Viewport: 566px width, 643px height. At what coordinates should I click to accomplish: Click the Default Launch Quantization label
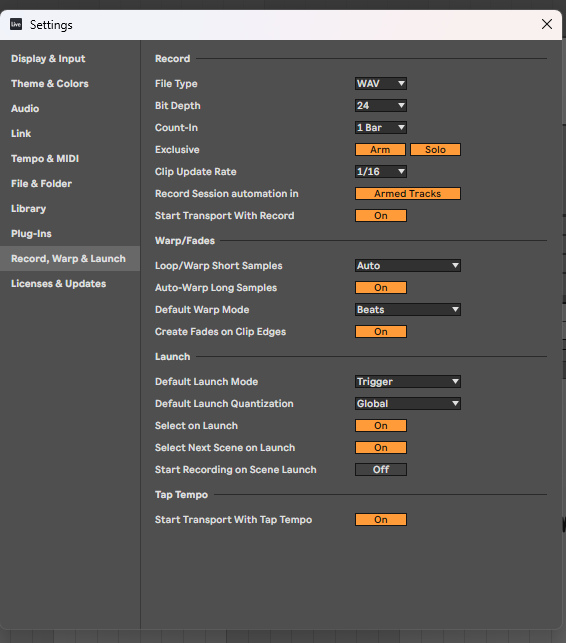pos(224,404)
